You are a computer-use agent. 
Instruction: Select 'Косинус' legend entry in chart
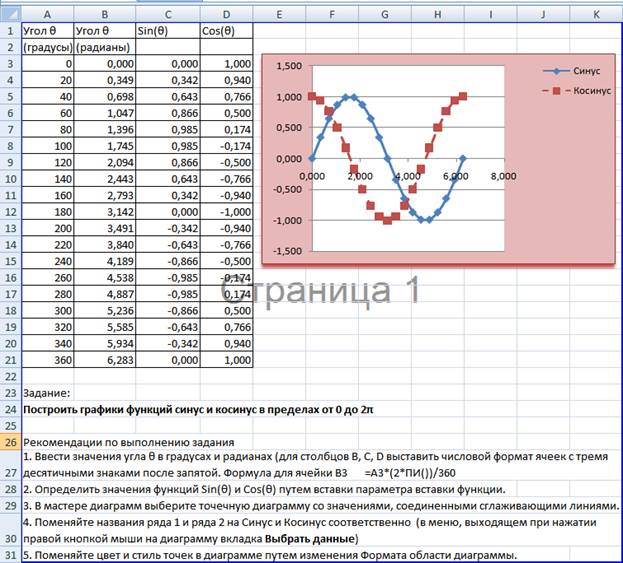point(577,91)
